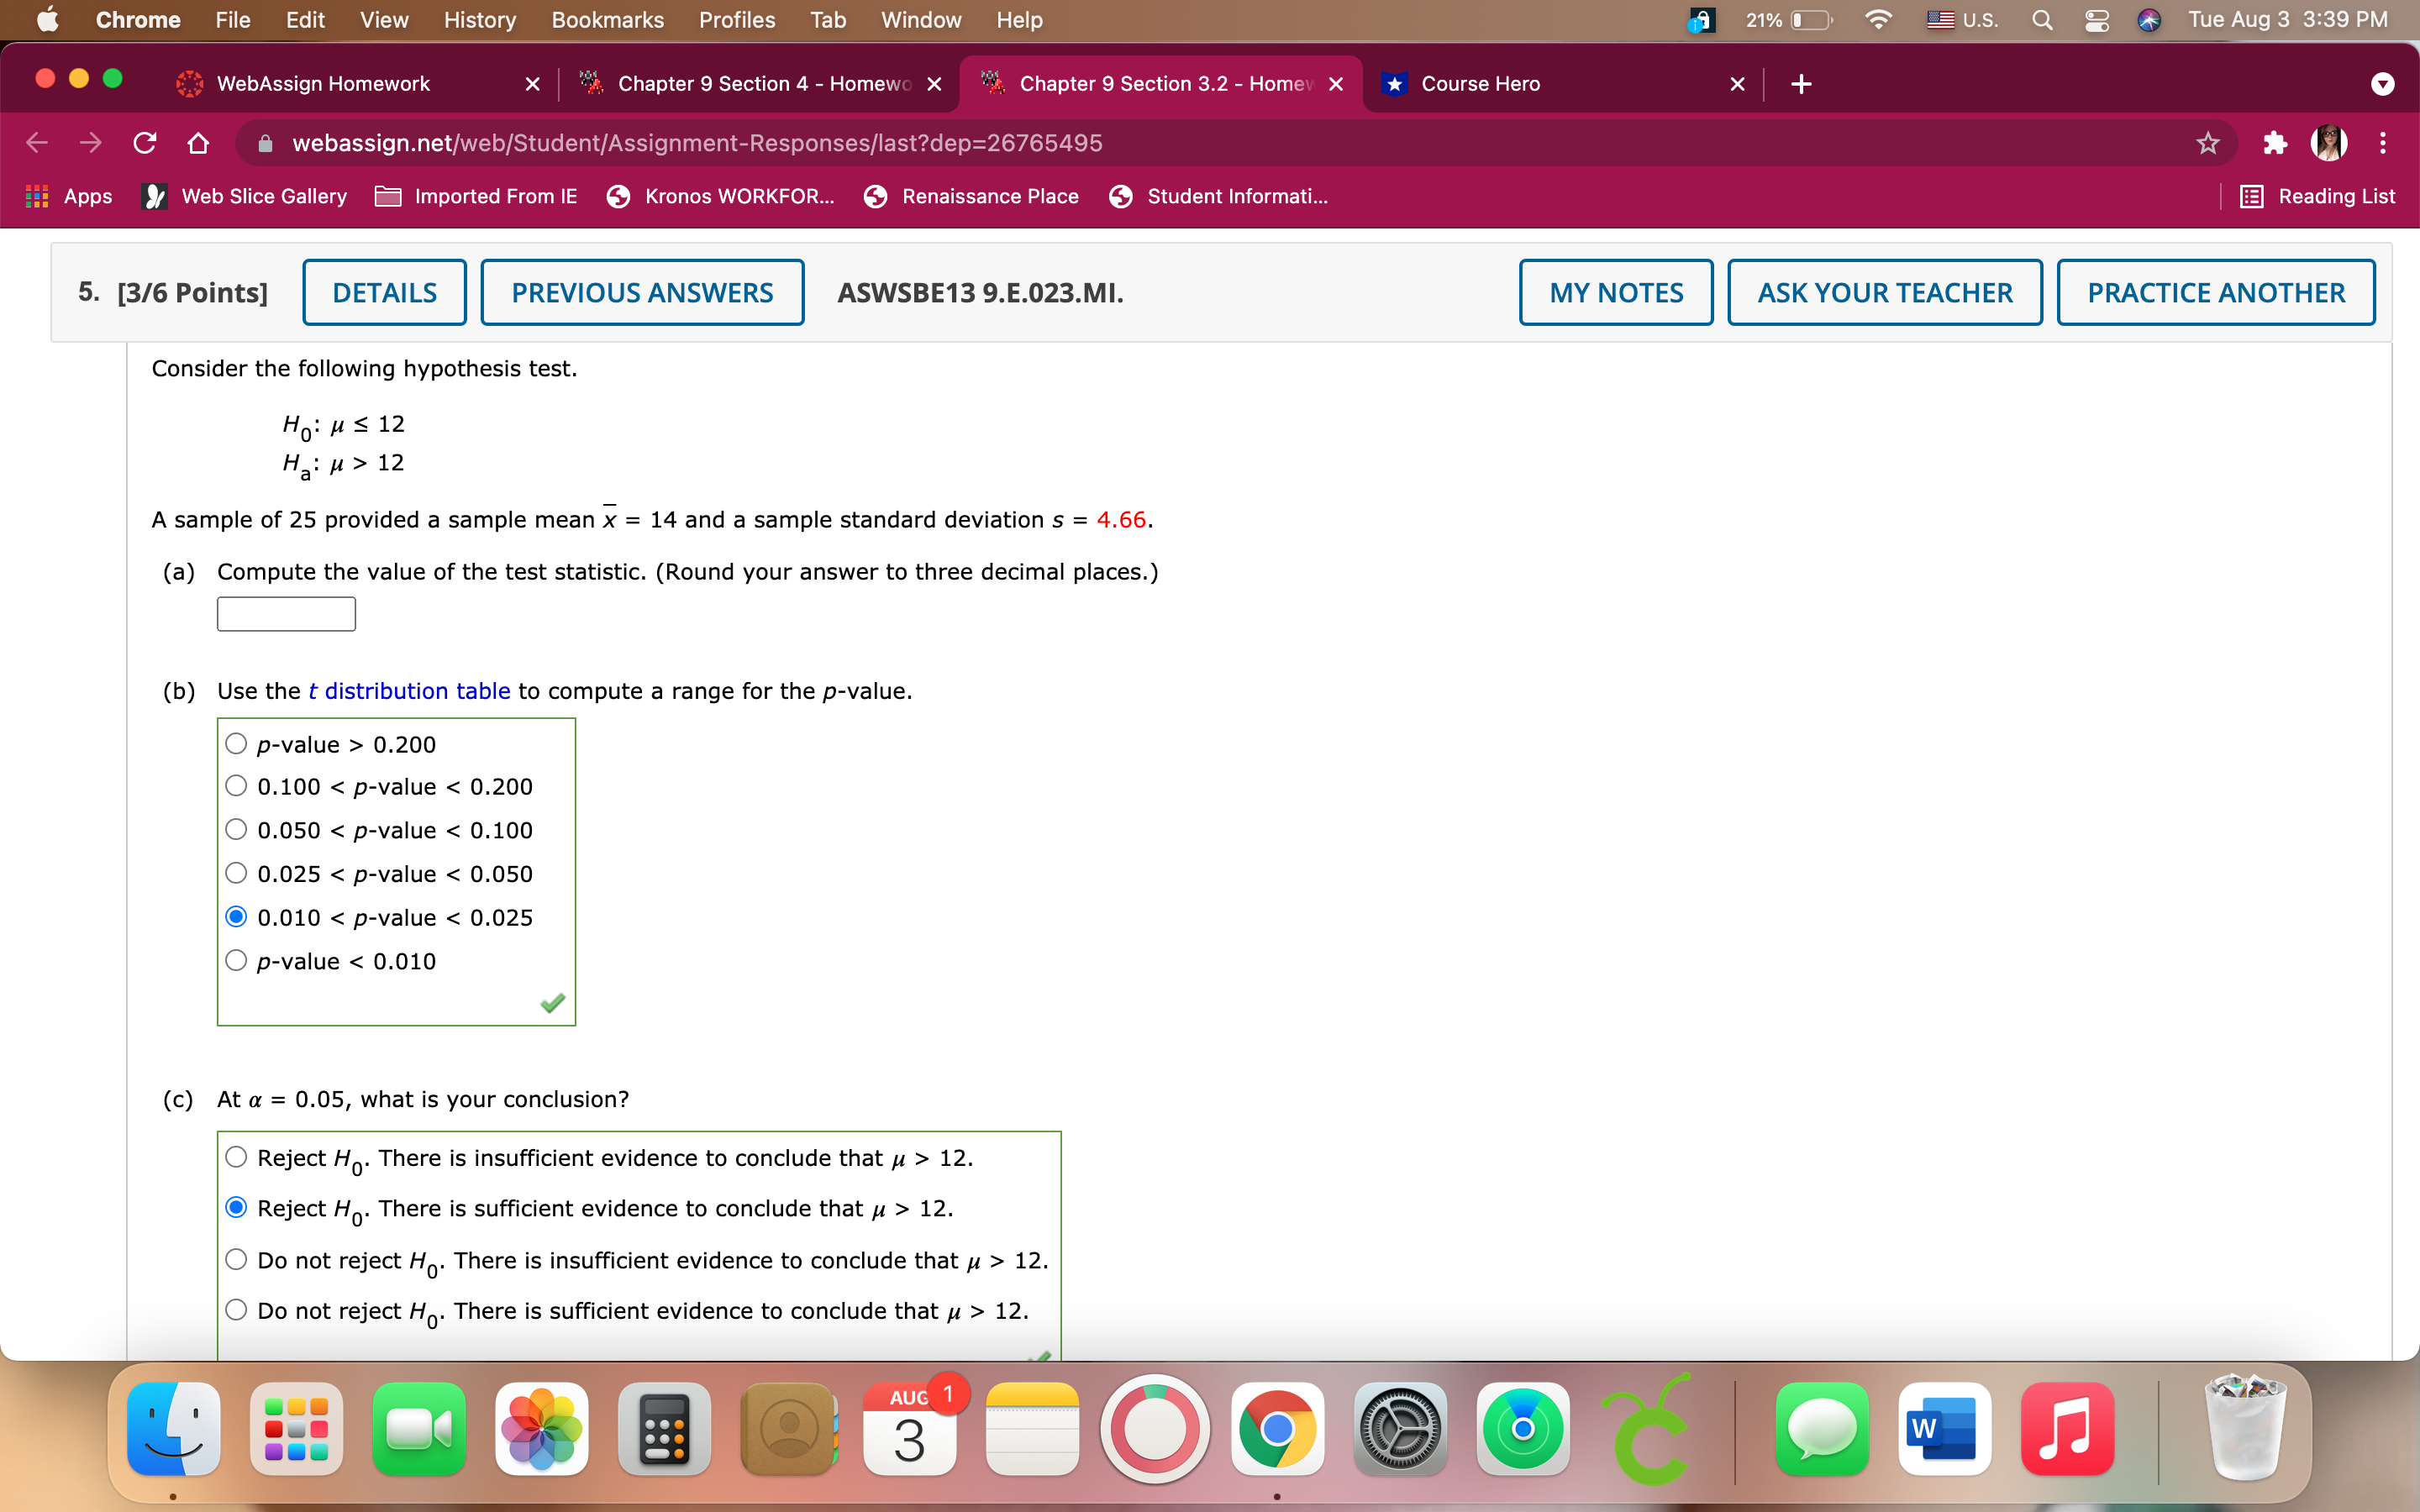
Task: Open the t distribution table link
Action: click(x=409, y=690)
